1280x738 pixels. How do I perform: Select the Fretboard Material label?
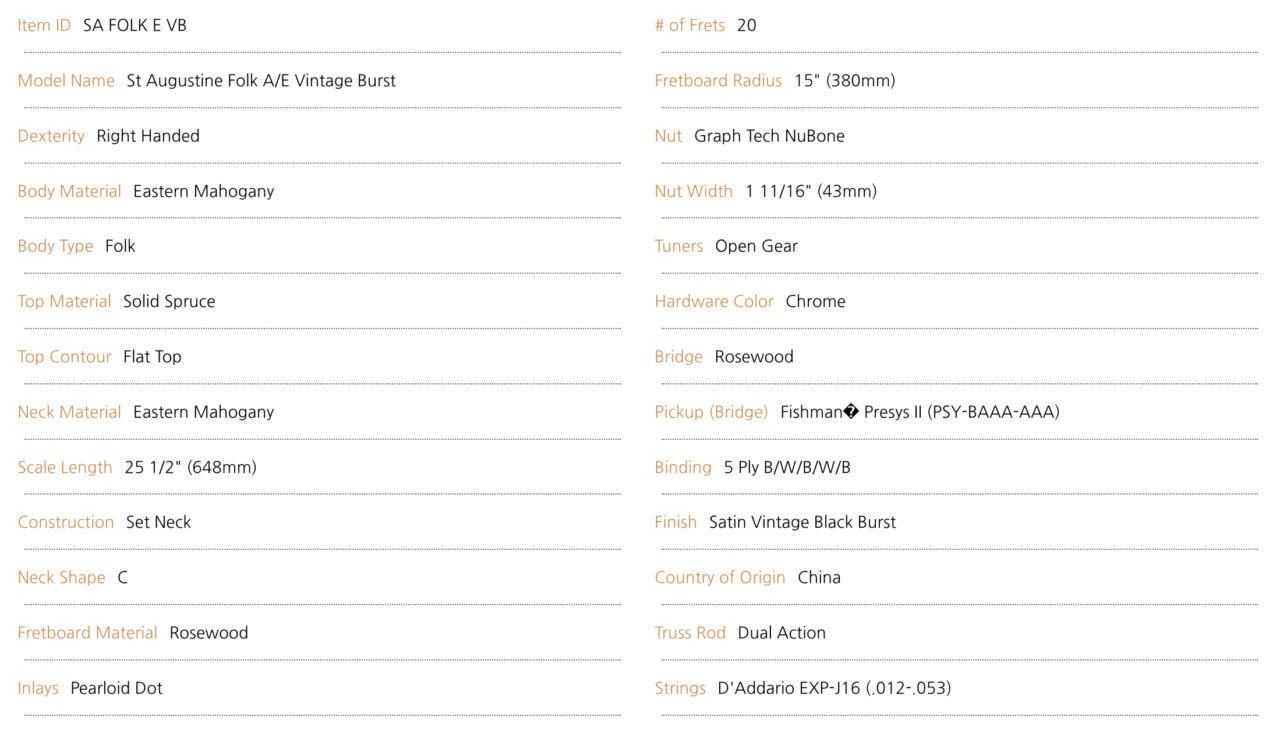87,633
